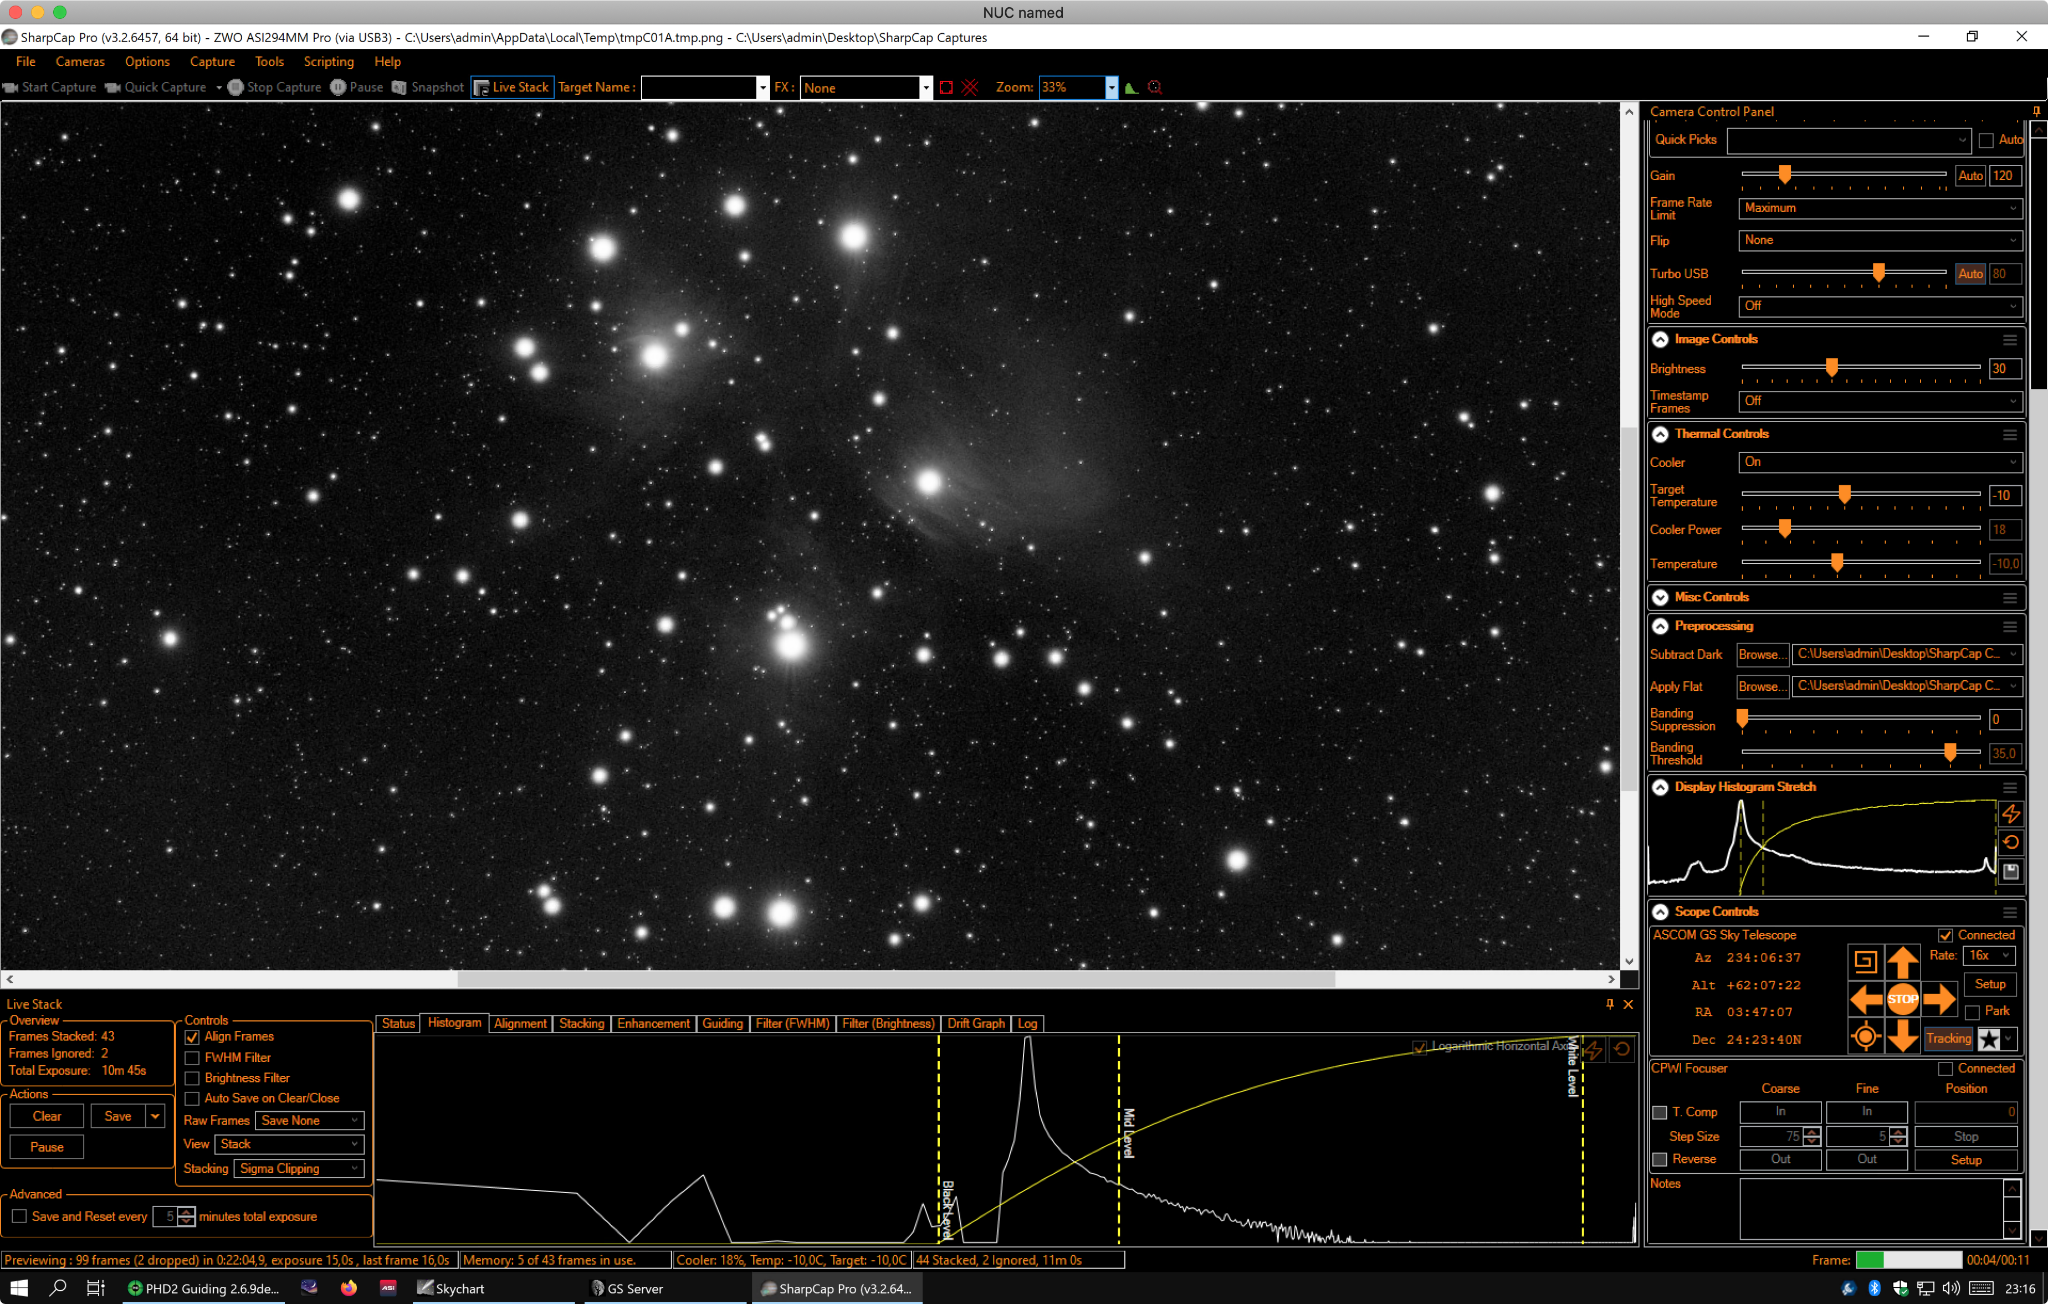Image resolution: width=2048 pixels, height=1304 pixels.
Task: Click the auto stretch lightning icon in Display Histogram
Action: click(x=2011, y=814)
